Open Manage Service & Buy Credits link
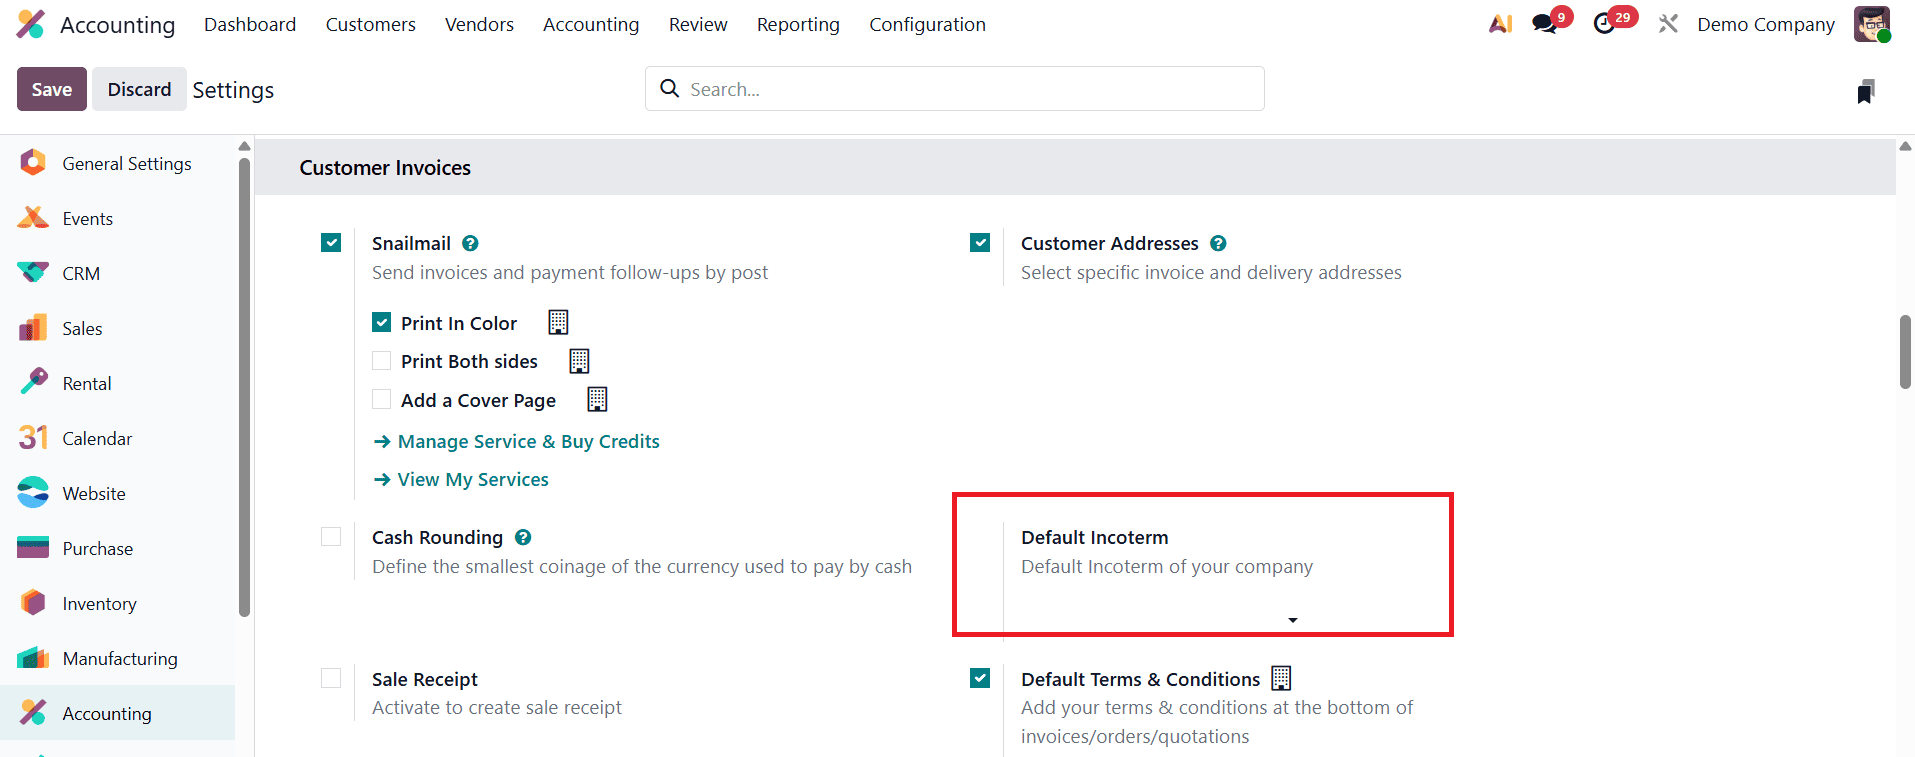 [x=528, y=441]
